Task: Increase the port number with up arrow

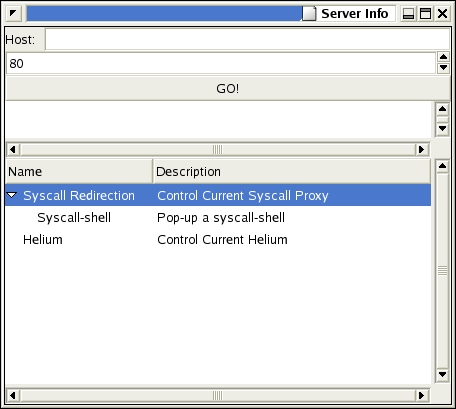Action: 443,57
